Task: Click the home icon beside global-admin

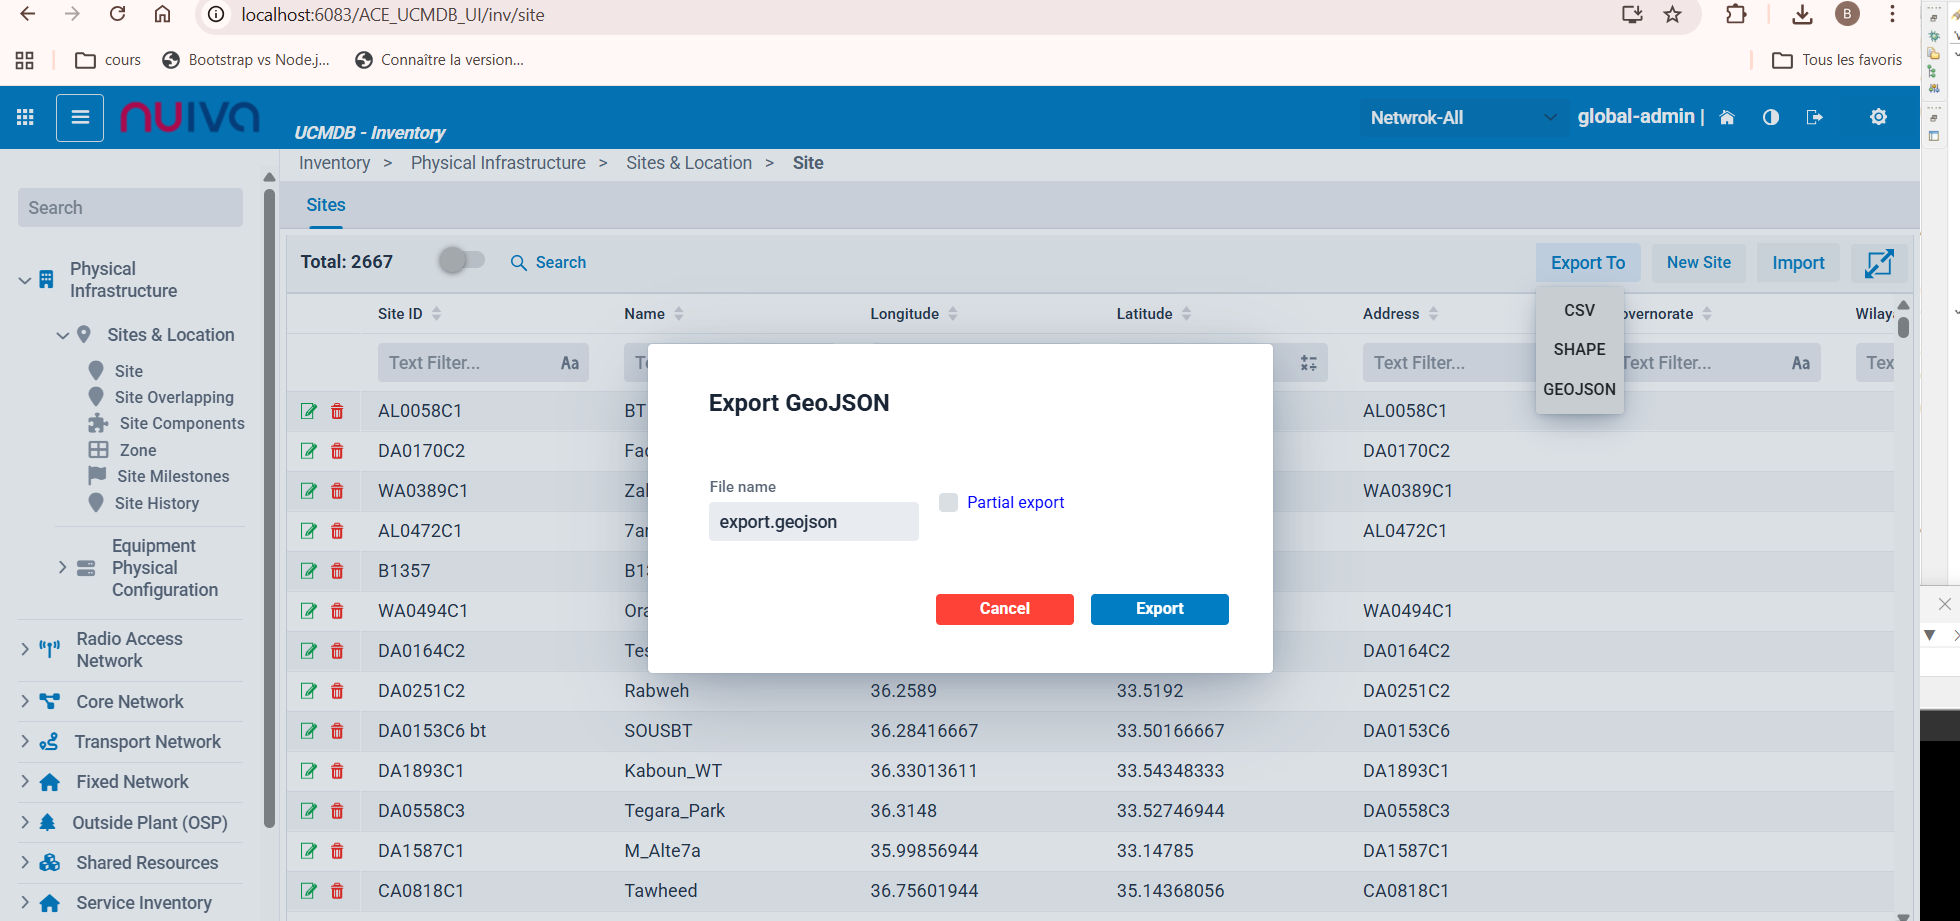Action: (x=1726, y=117)
